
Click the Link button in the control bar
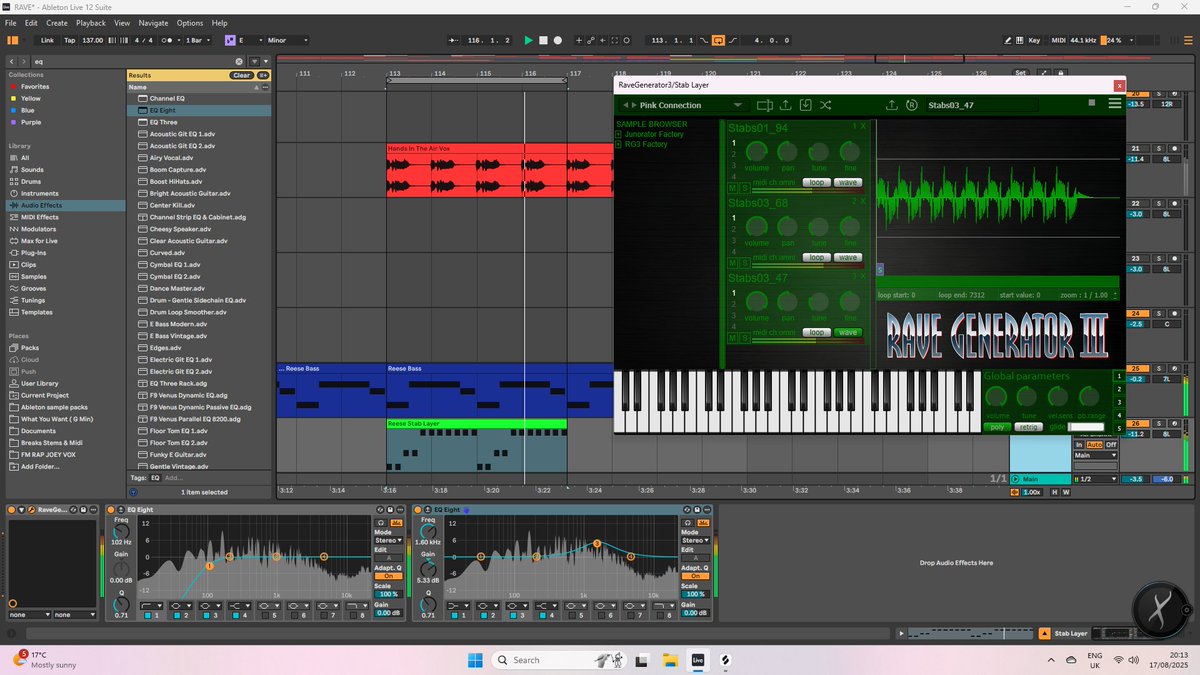(47, 40)
